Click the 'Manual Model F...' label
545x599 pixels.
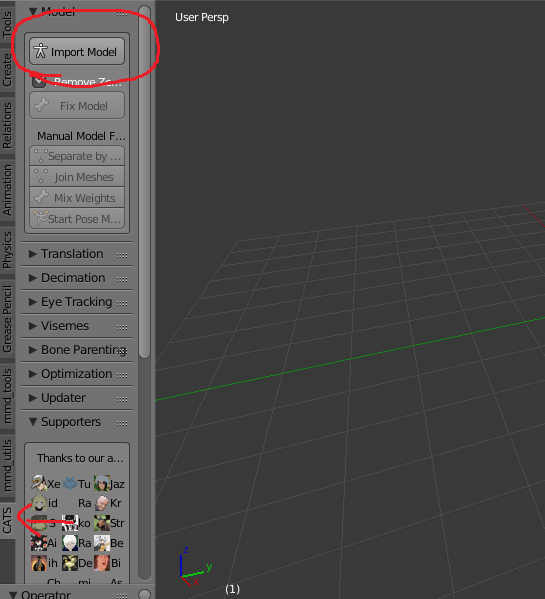pos(81,136)
